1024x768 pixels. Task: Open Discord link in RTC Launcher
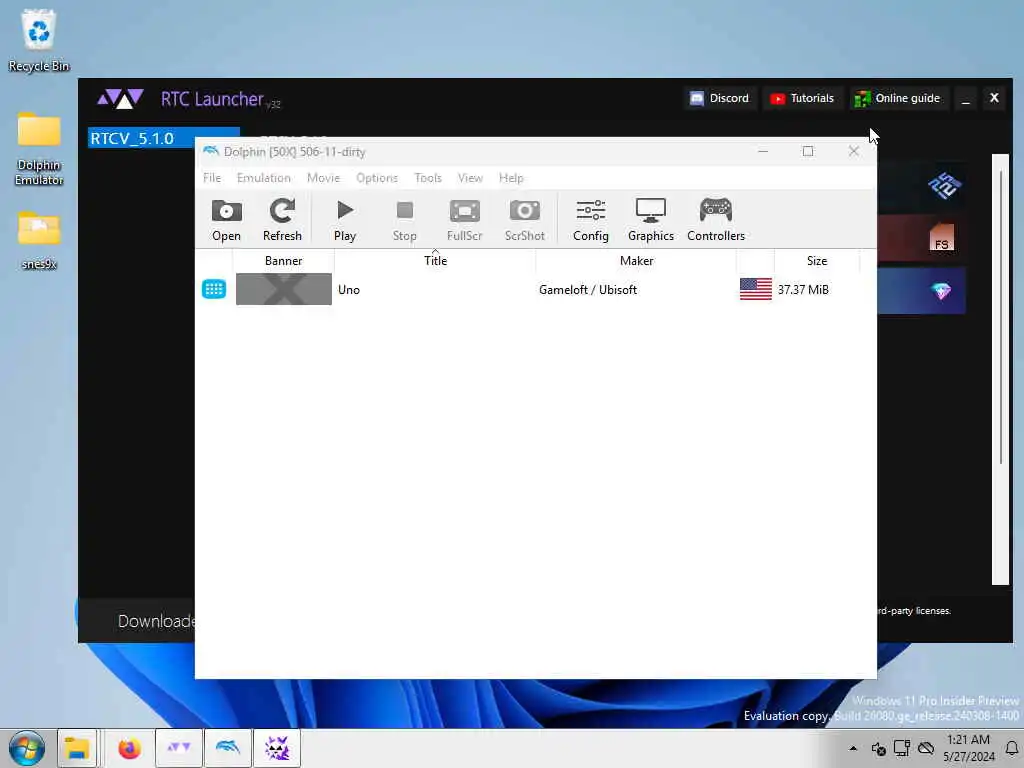tap(720, 98)
